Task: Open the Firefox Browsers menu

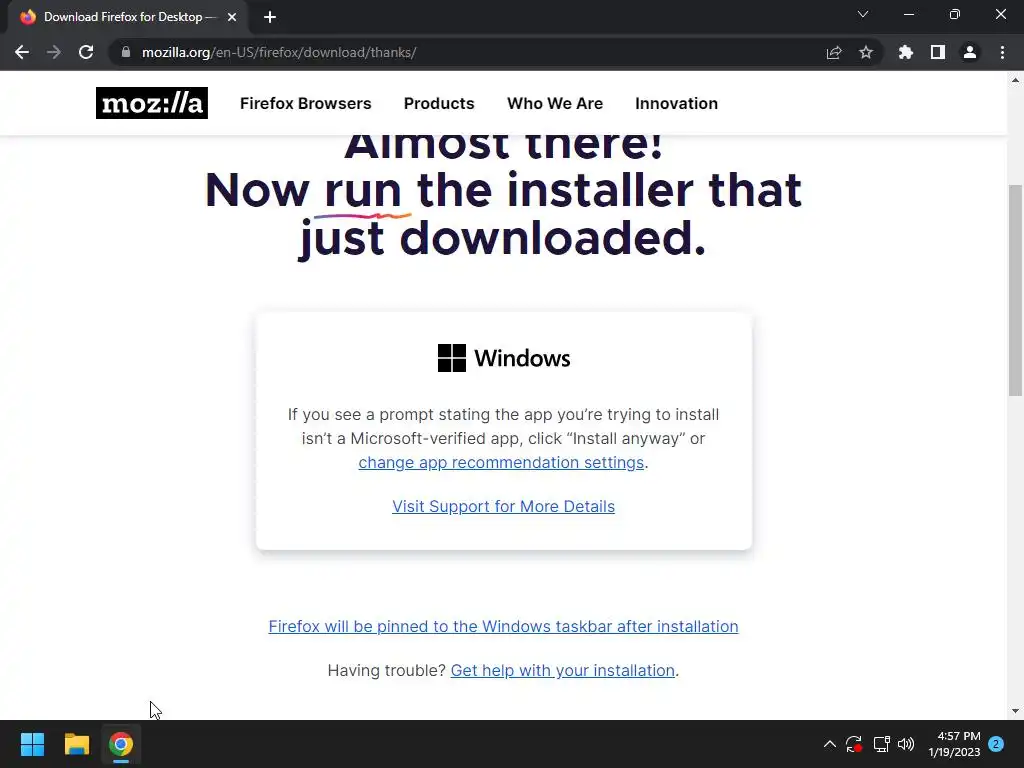Action: 306,103
